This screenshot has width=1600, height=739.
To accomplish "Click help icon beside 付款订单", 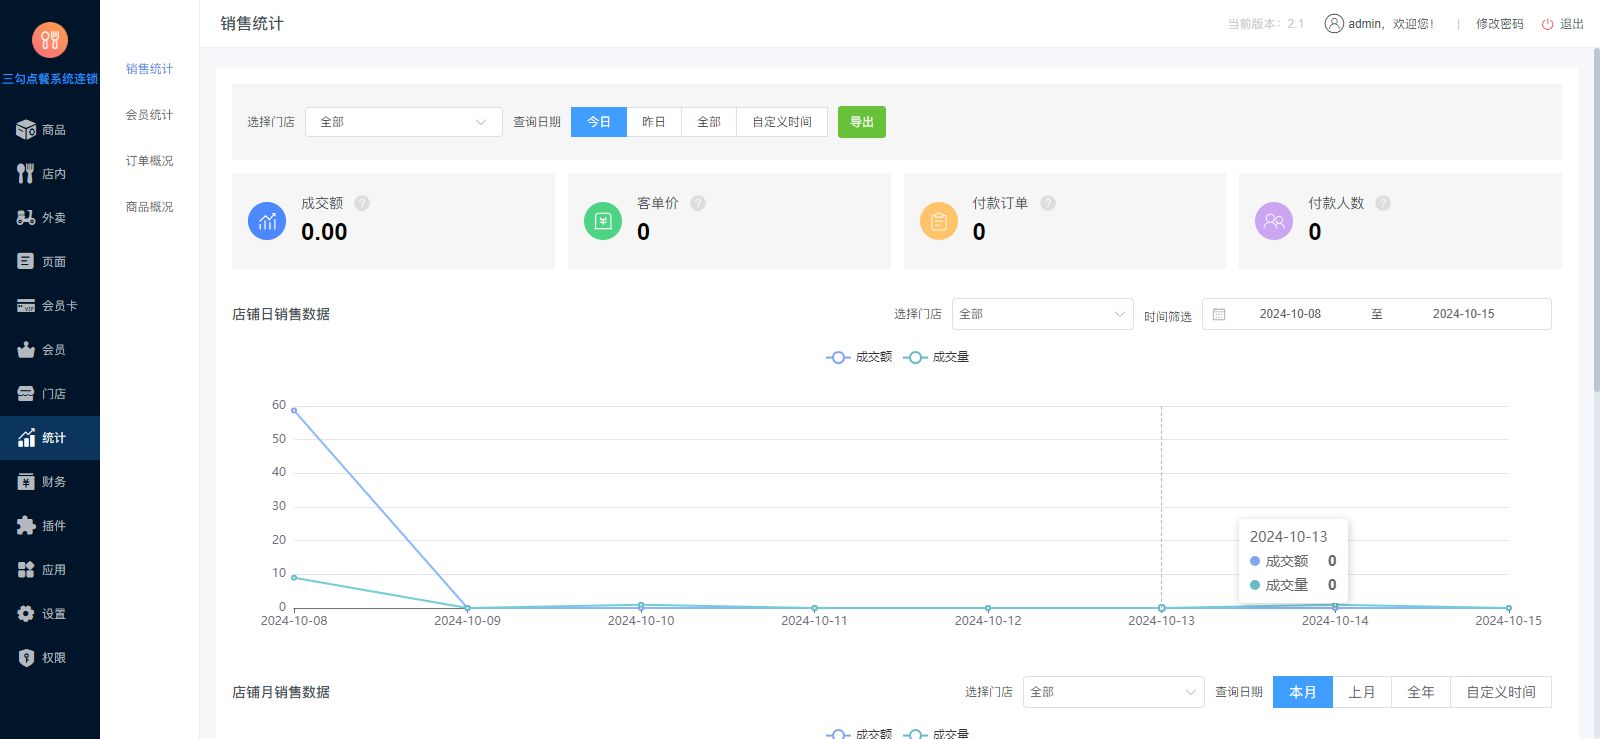I will 1048,203.
